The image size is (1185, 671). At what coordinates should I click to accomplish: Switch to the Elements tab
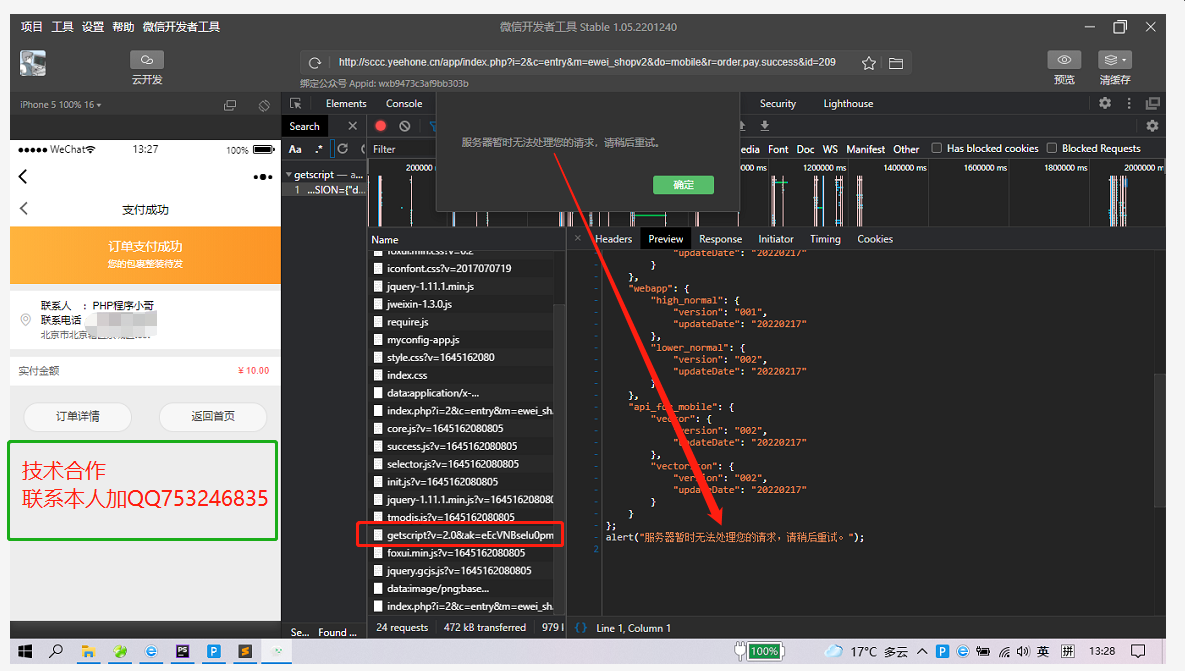[x=346, y=104]
